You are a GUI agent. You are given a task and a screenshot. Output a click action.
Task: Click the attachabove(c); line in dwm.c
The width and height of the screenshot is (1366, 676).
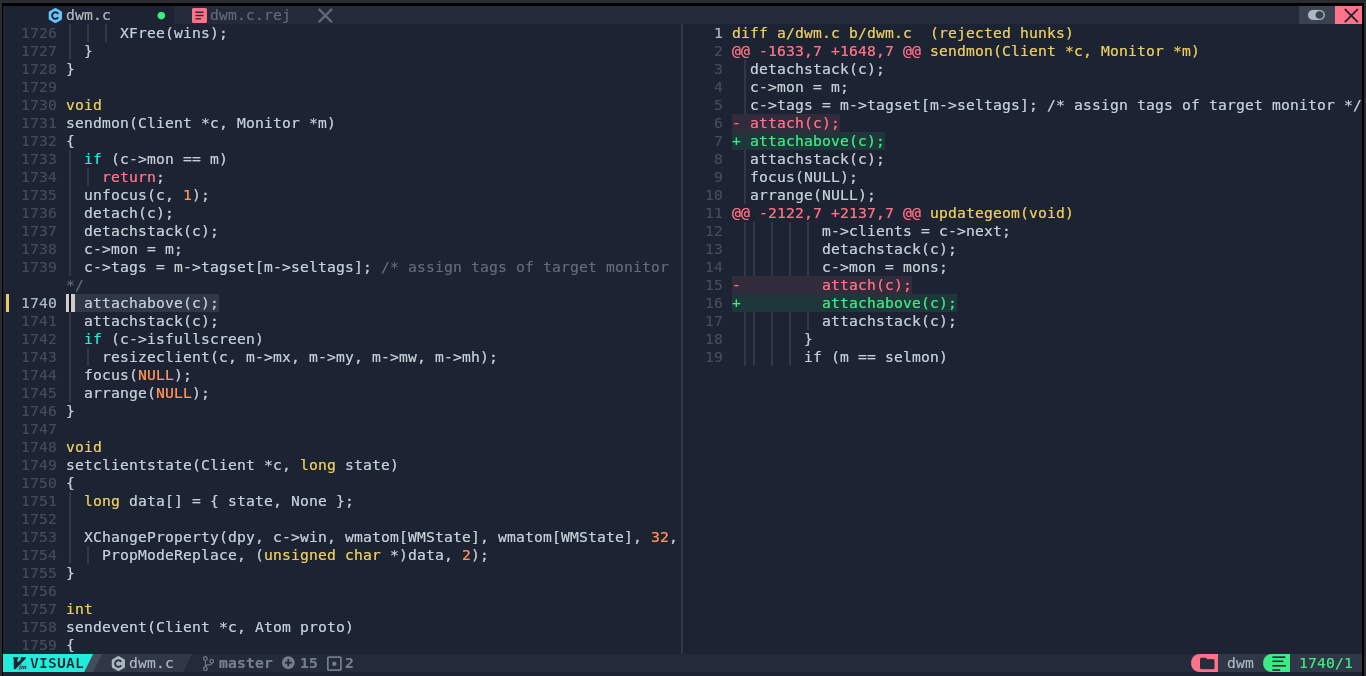click(150, 303)
